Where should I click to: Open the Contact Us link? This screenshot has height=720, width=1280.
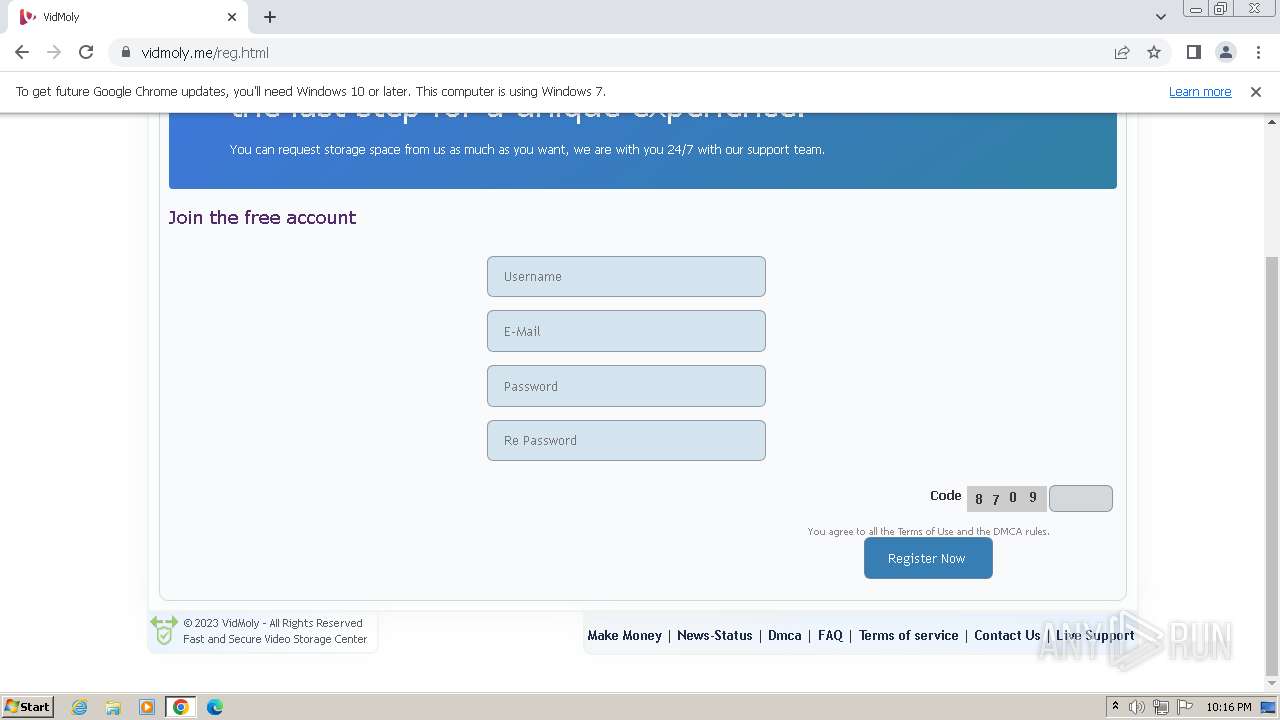pyautogui.click(x=1007, y=635)
